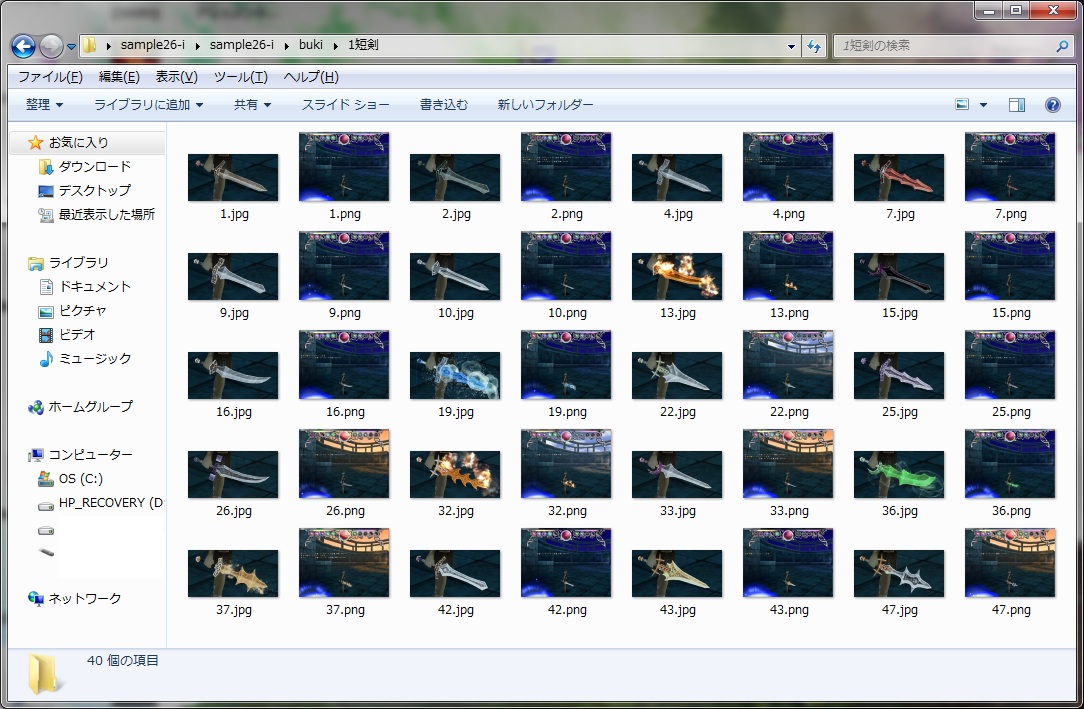The image size is (1084, 709).
Task: Expand the arrow after buki breadcrumb
Action: coord(335,46)
